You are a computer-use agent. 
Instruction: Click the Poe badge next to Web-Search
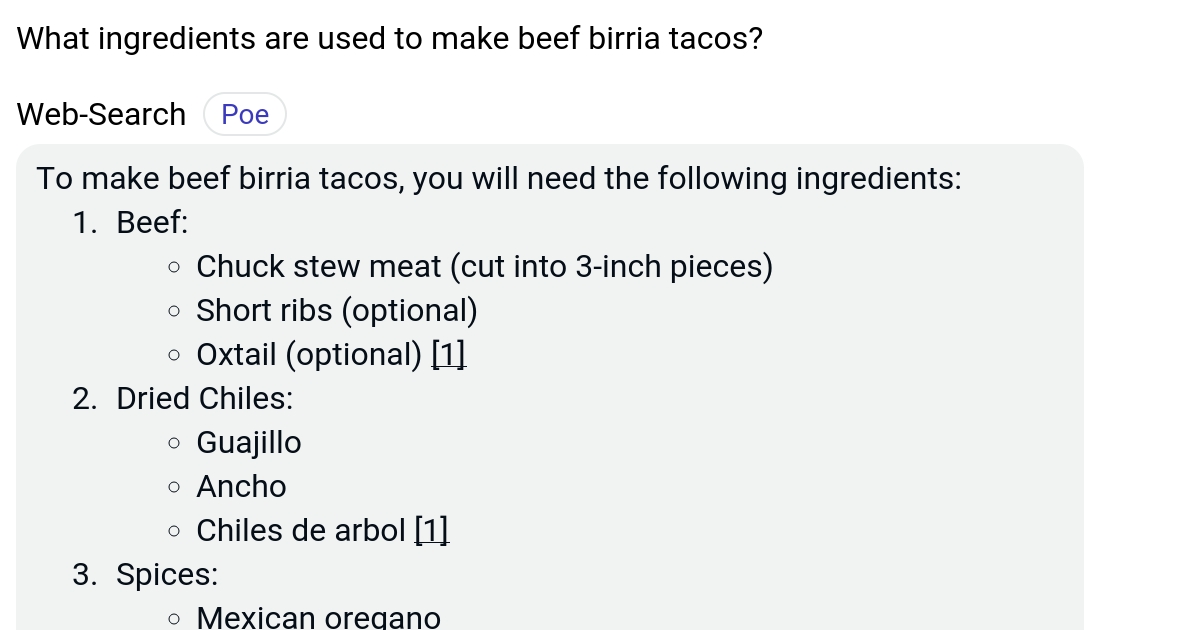(x=244, y=113)
